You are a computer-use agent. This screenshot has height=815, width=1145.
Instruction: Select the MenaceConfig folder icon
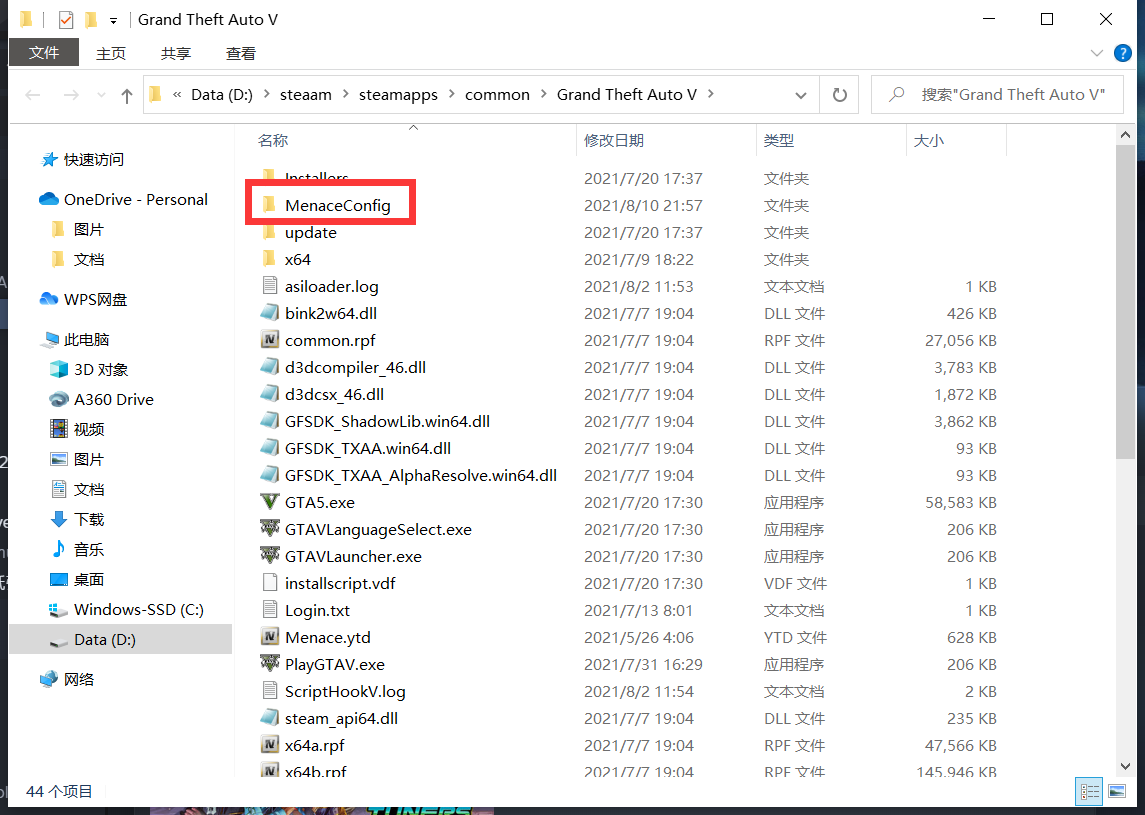[x=269, y=204]
